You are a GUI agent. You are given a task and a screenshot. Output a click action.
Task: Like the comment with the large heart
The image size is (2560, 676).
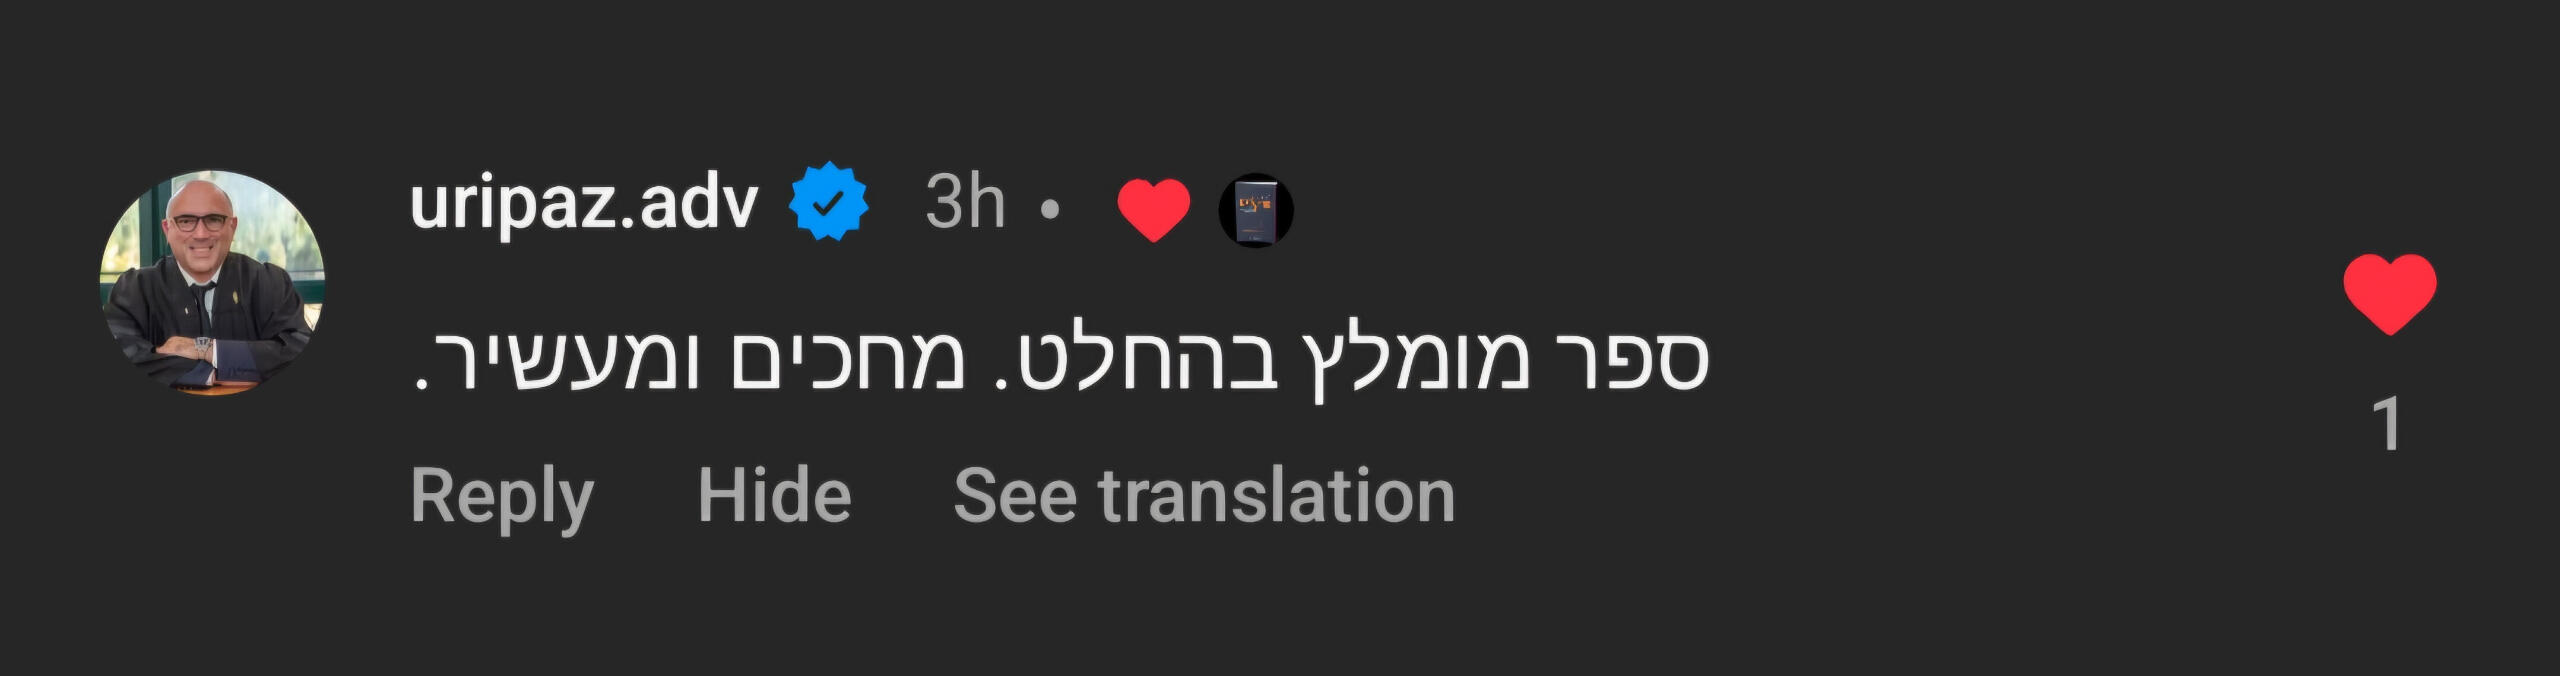[x=2389, y=293]
